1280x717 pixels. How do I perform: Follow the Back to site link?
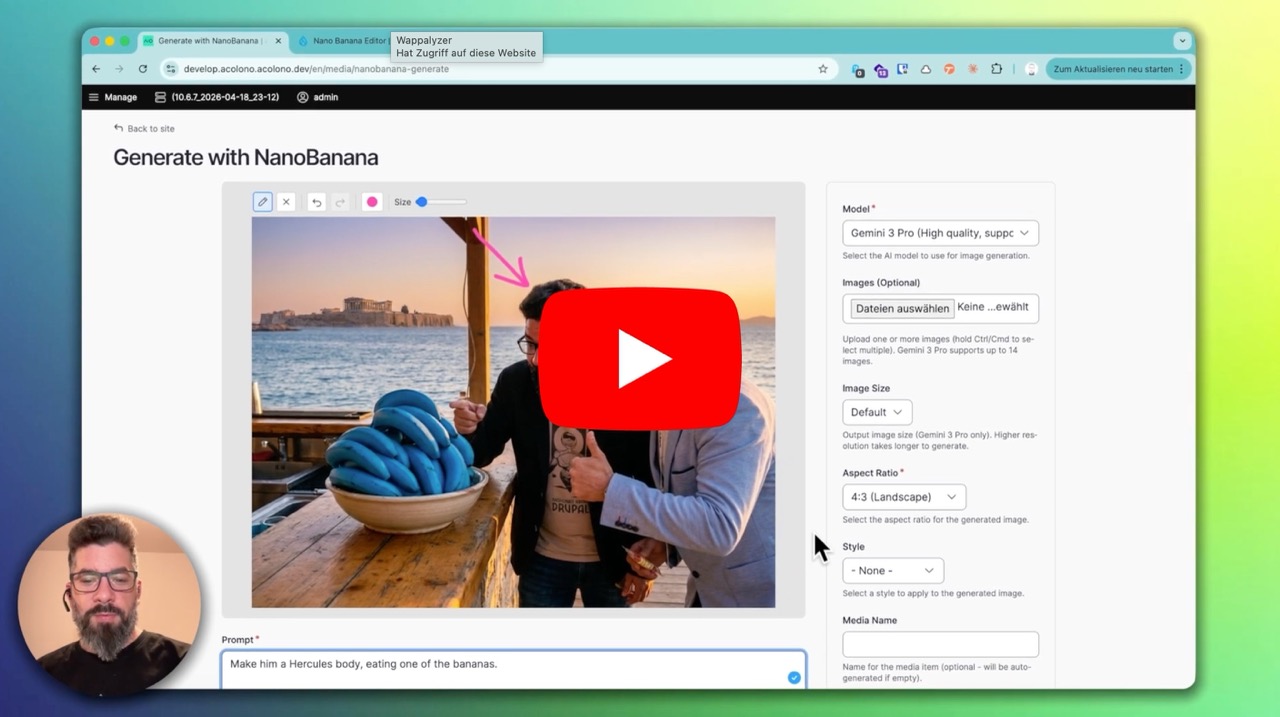pos(144,129)
